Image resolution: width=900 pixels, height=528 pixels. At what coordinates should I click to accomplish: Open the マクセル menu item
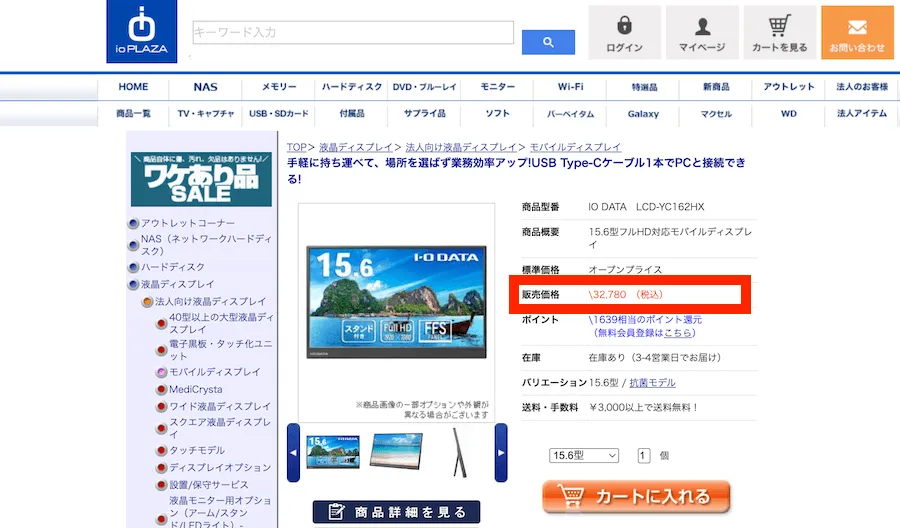(716, 114)
